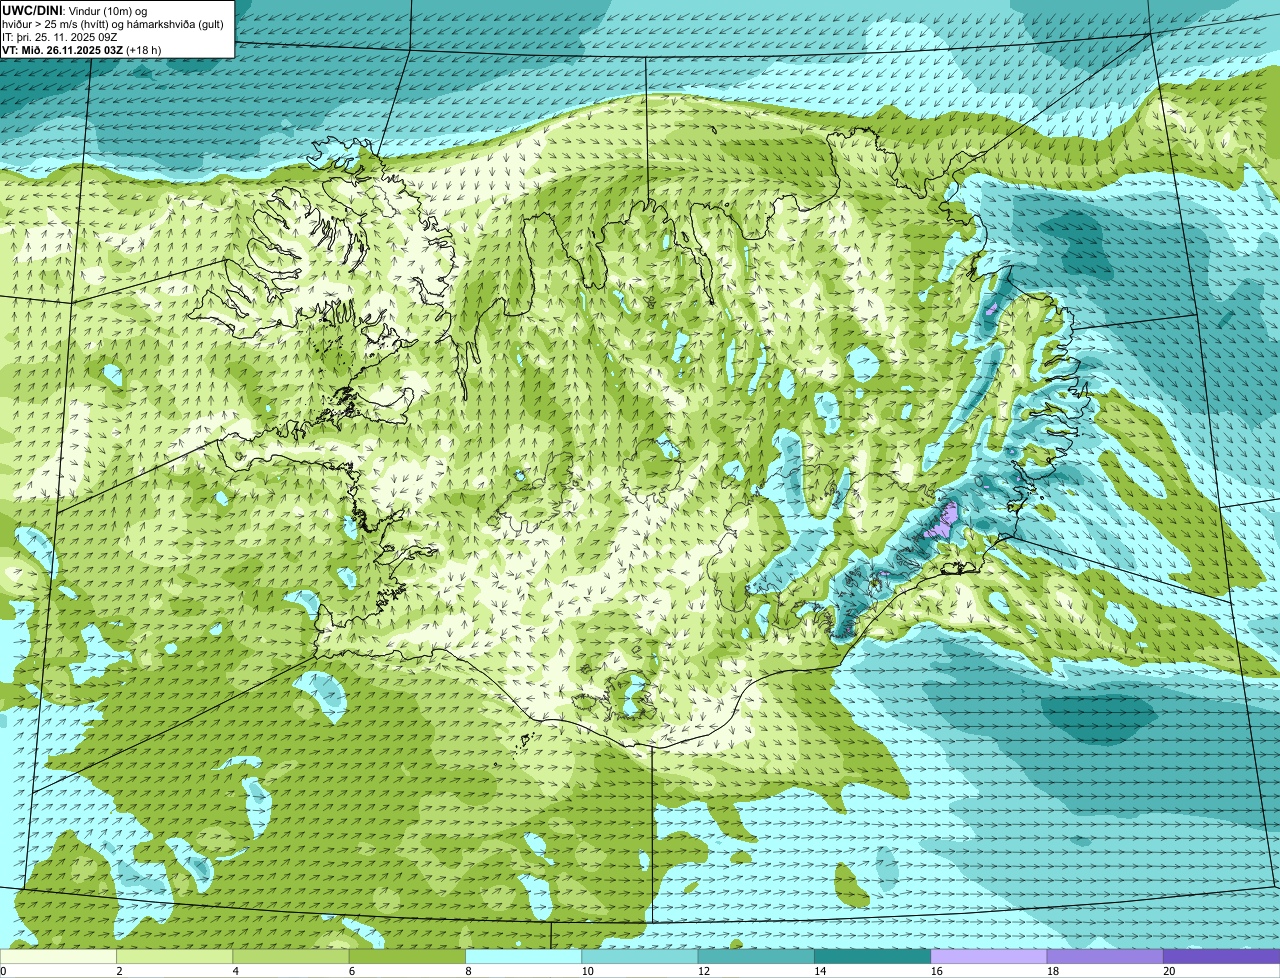Click the "IT: þri. 25. 11. 2025 09Z" line

coord(60,37)
